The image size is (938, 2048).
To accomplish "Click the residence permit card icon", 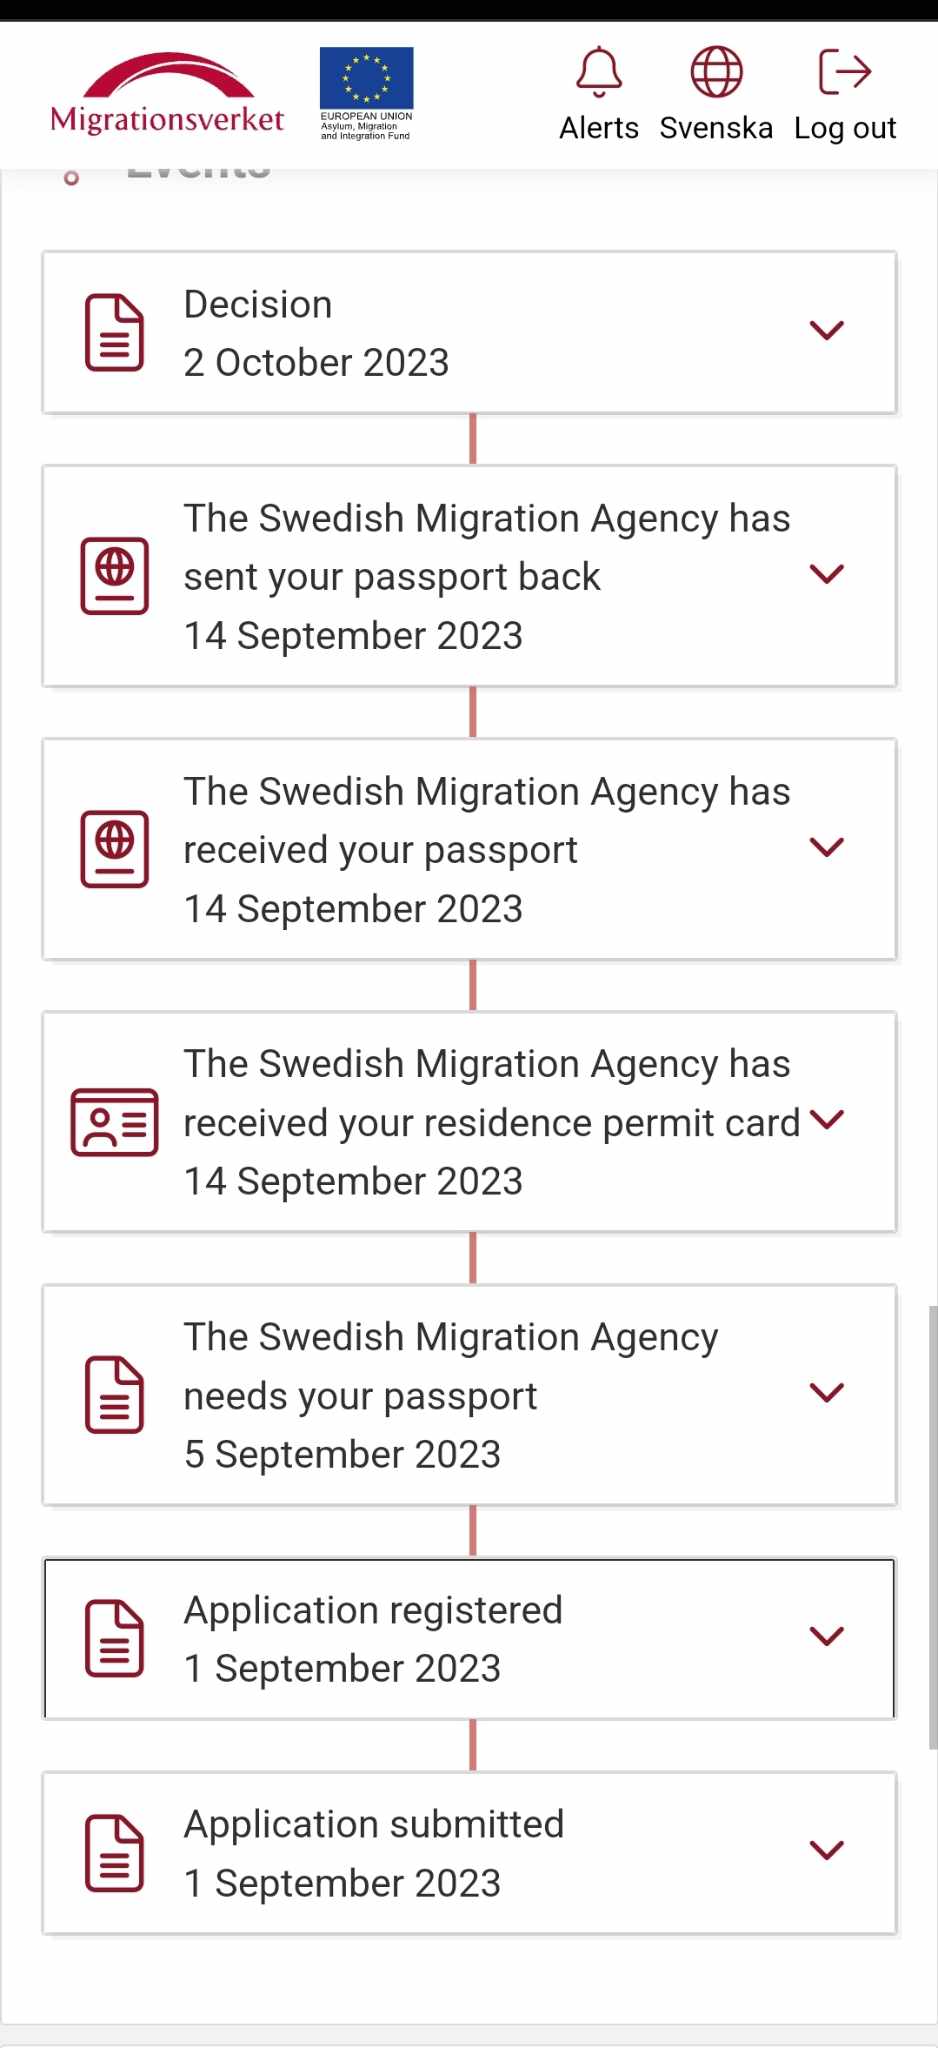I will click(x=115, y=1122).
